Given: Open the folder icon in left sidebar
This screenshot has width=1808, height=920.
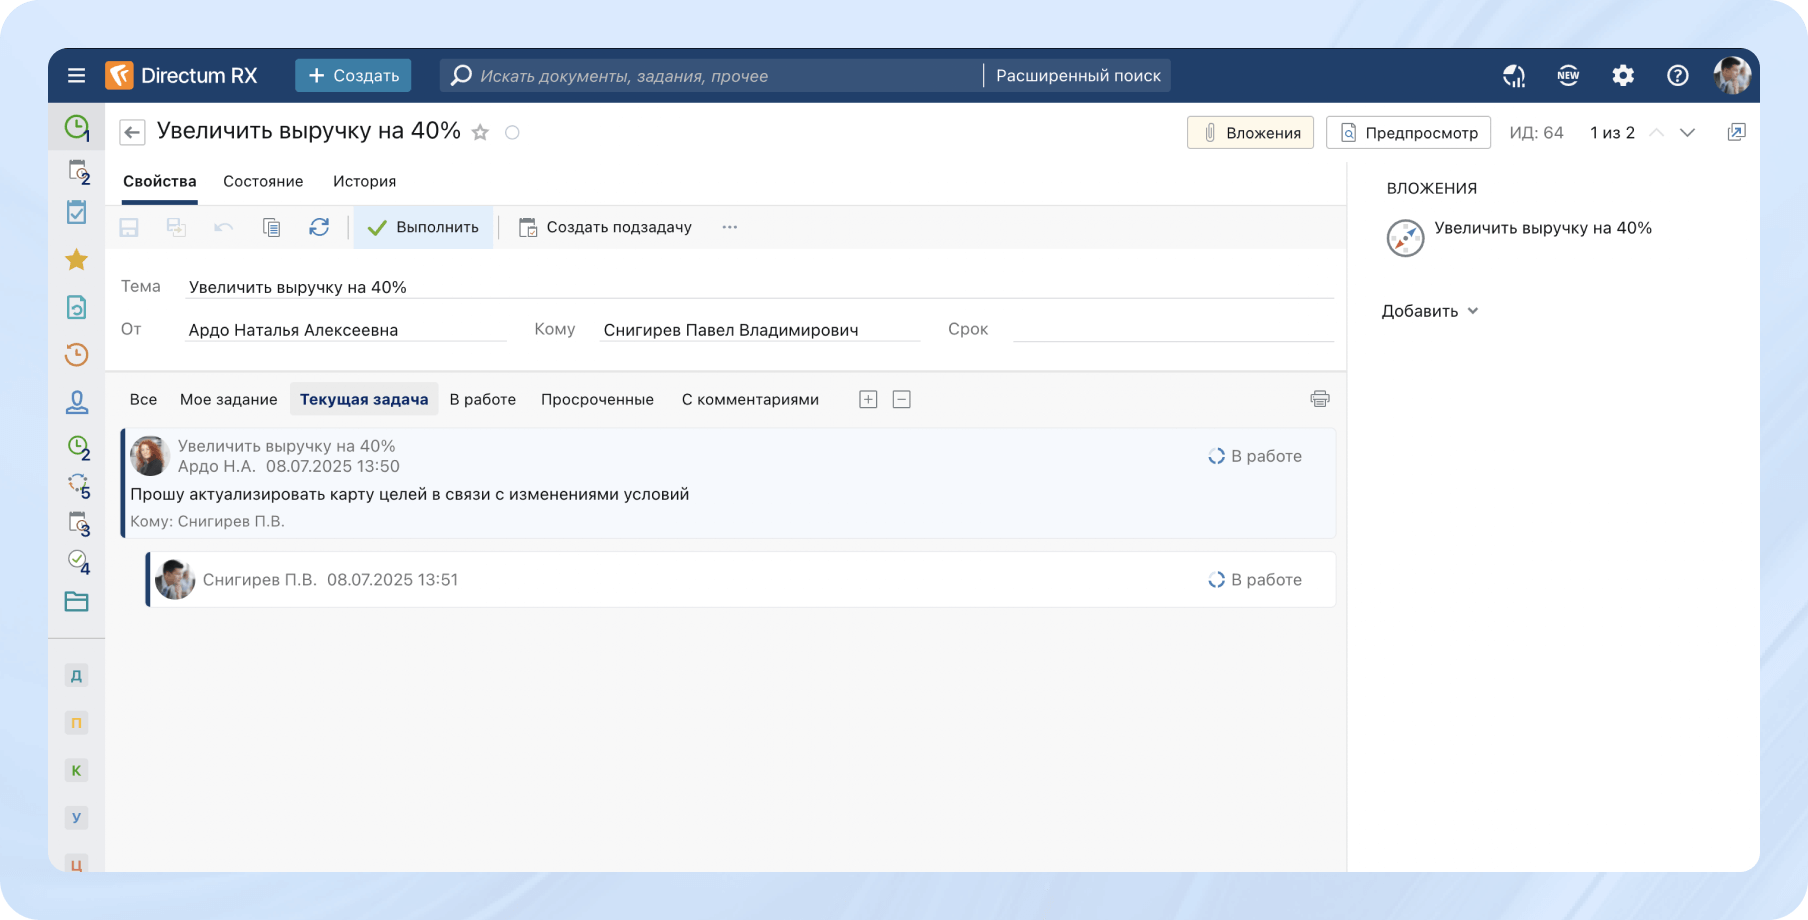Looking at the screenshot, I should [76, 602].
